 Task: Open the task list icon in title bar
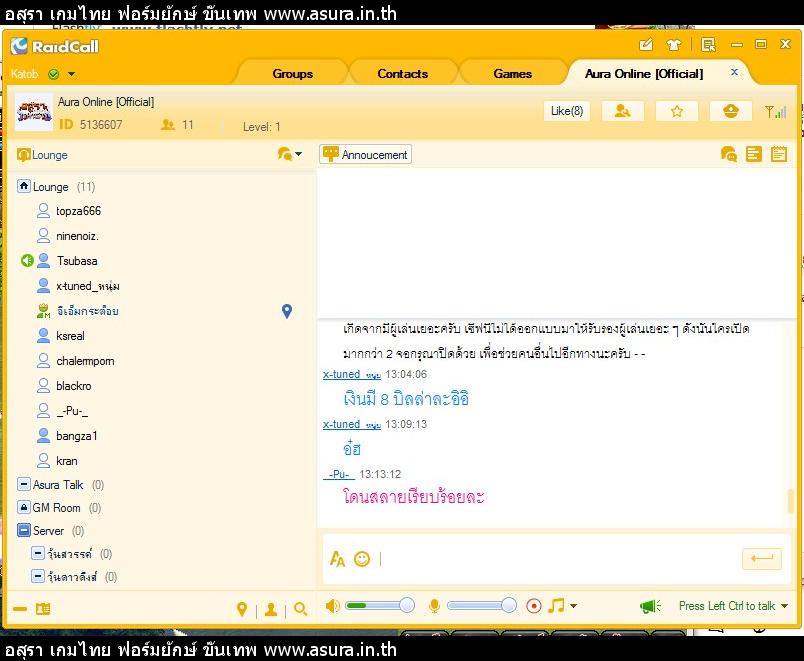(709, 45)
